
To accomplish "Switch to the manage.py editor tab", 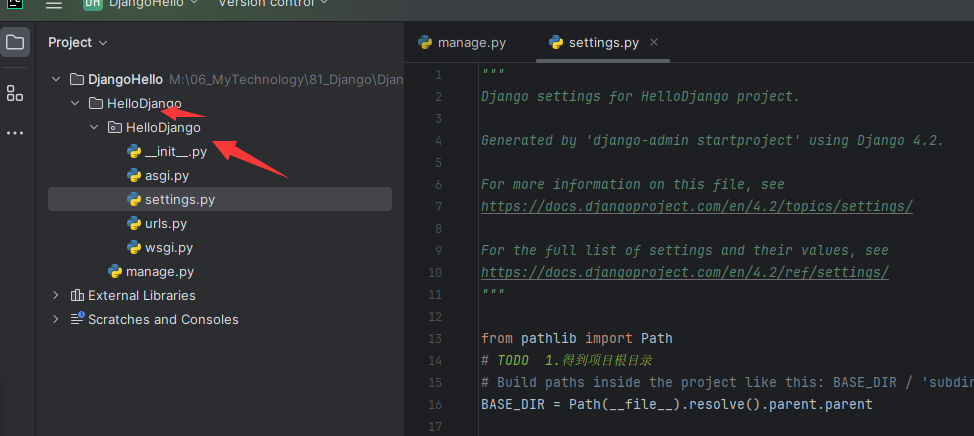I will (463, 43).
